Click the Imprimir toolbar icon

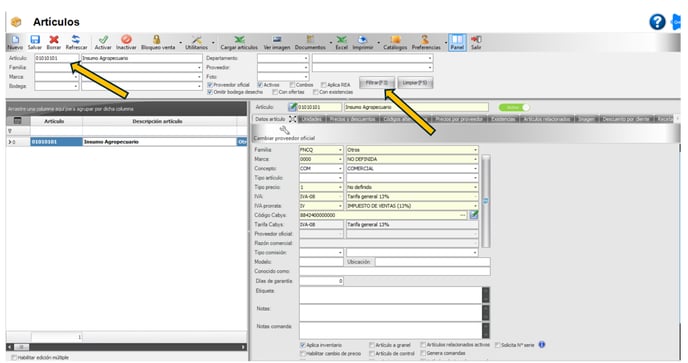pyautogui.click(x=363, y=40)
